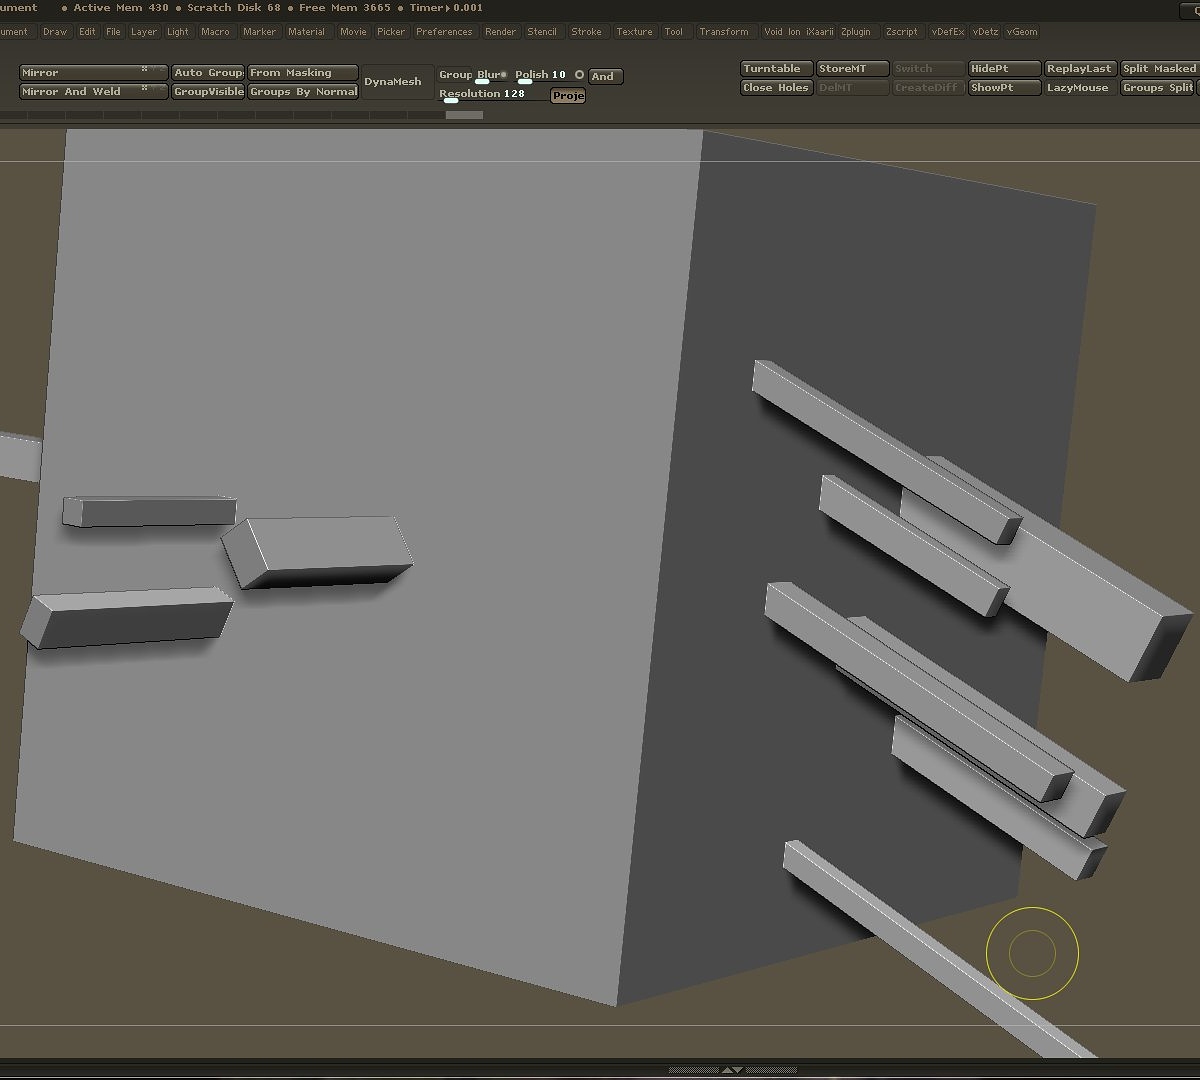Create polygroups From Masking
Image resolution: width=1200 pixels, height=1080 pixels.
coord(303,73)
